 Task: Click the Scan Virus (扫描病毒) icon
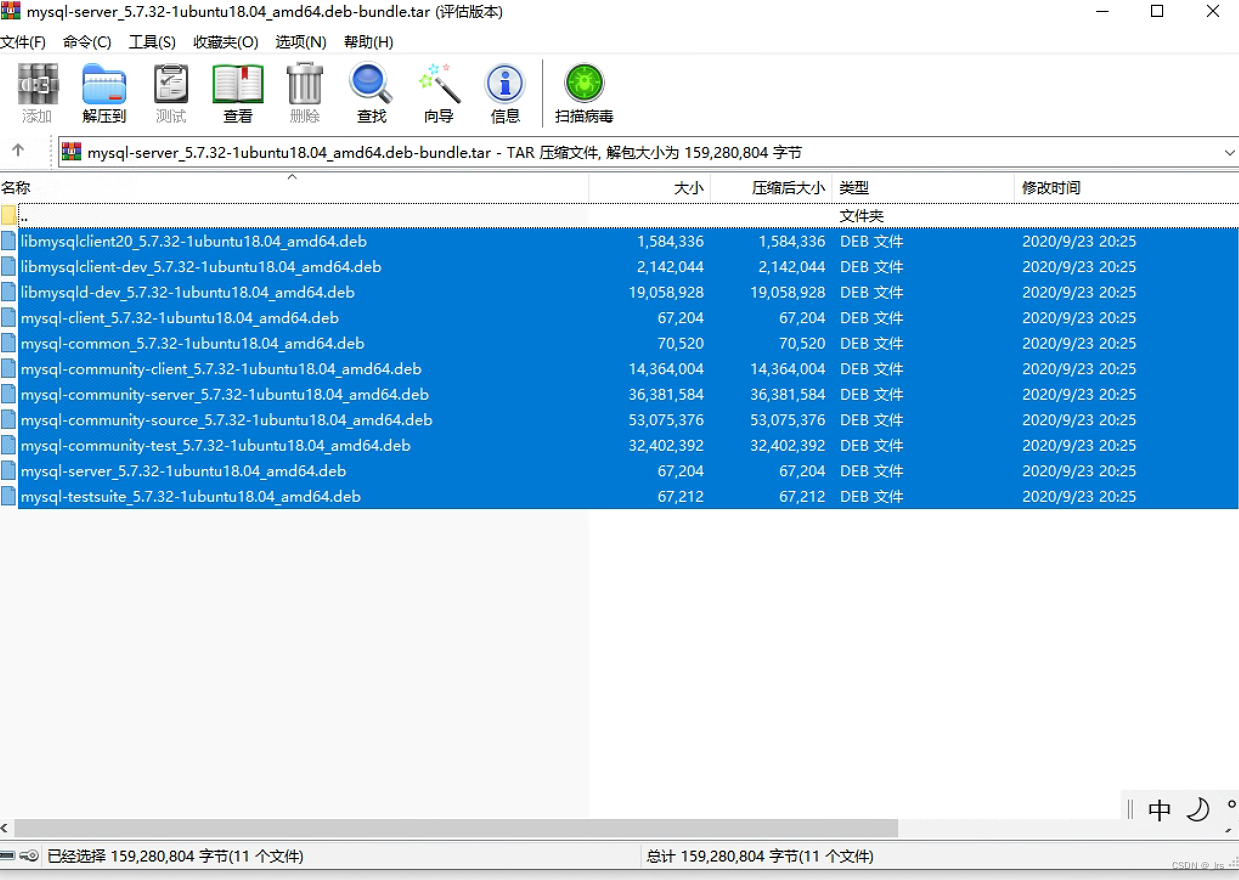coord(584,84)
